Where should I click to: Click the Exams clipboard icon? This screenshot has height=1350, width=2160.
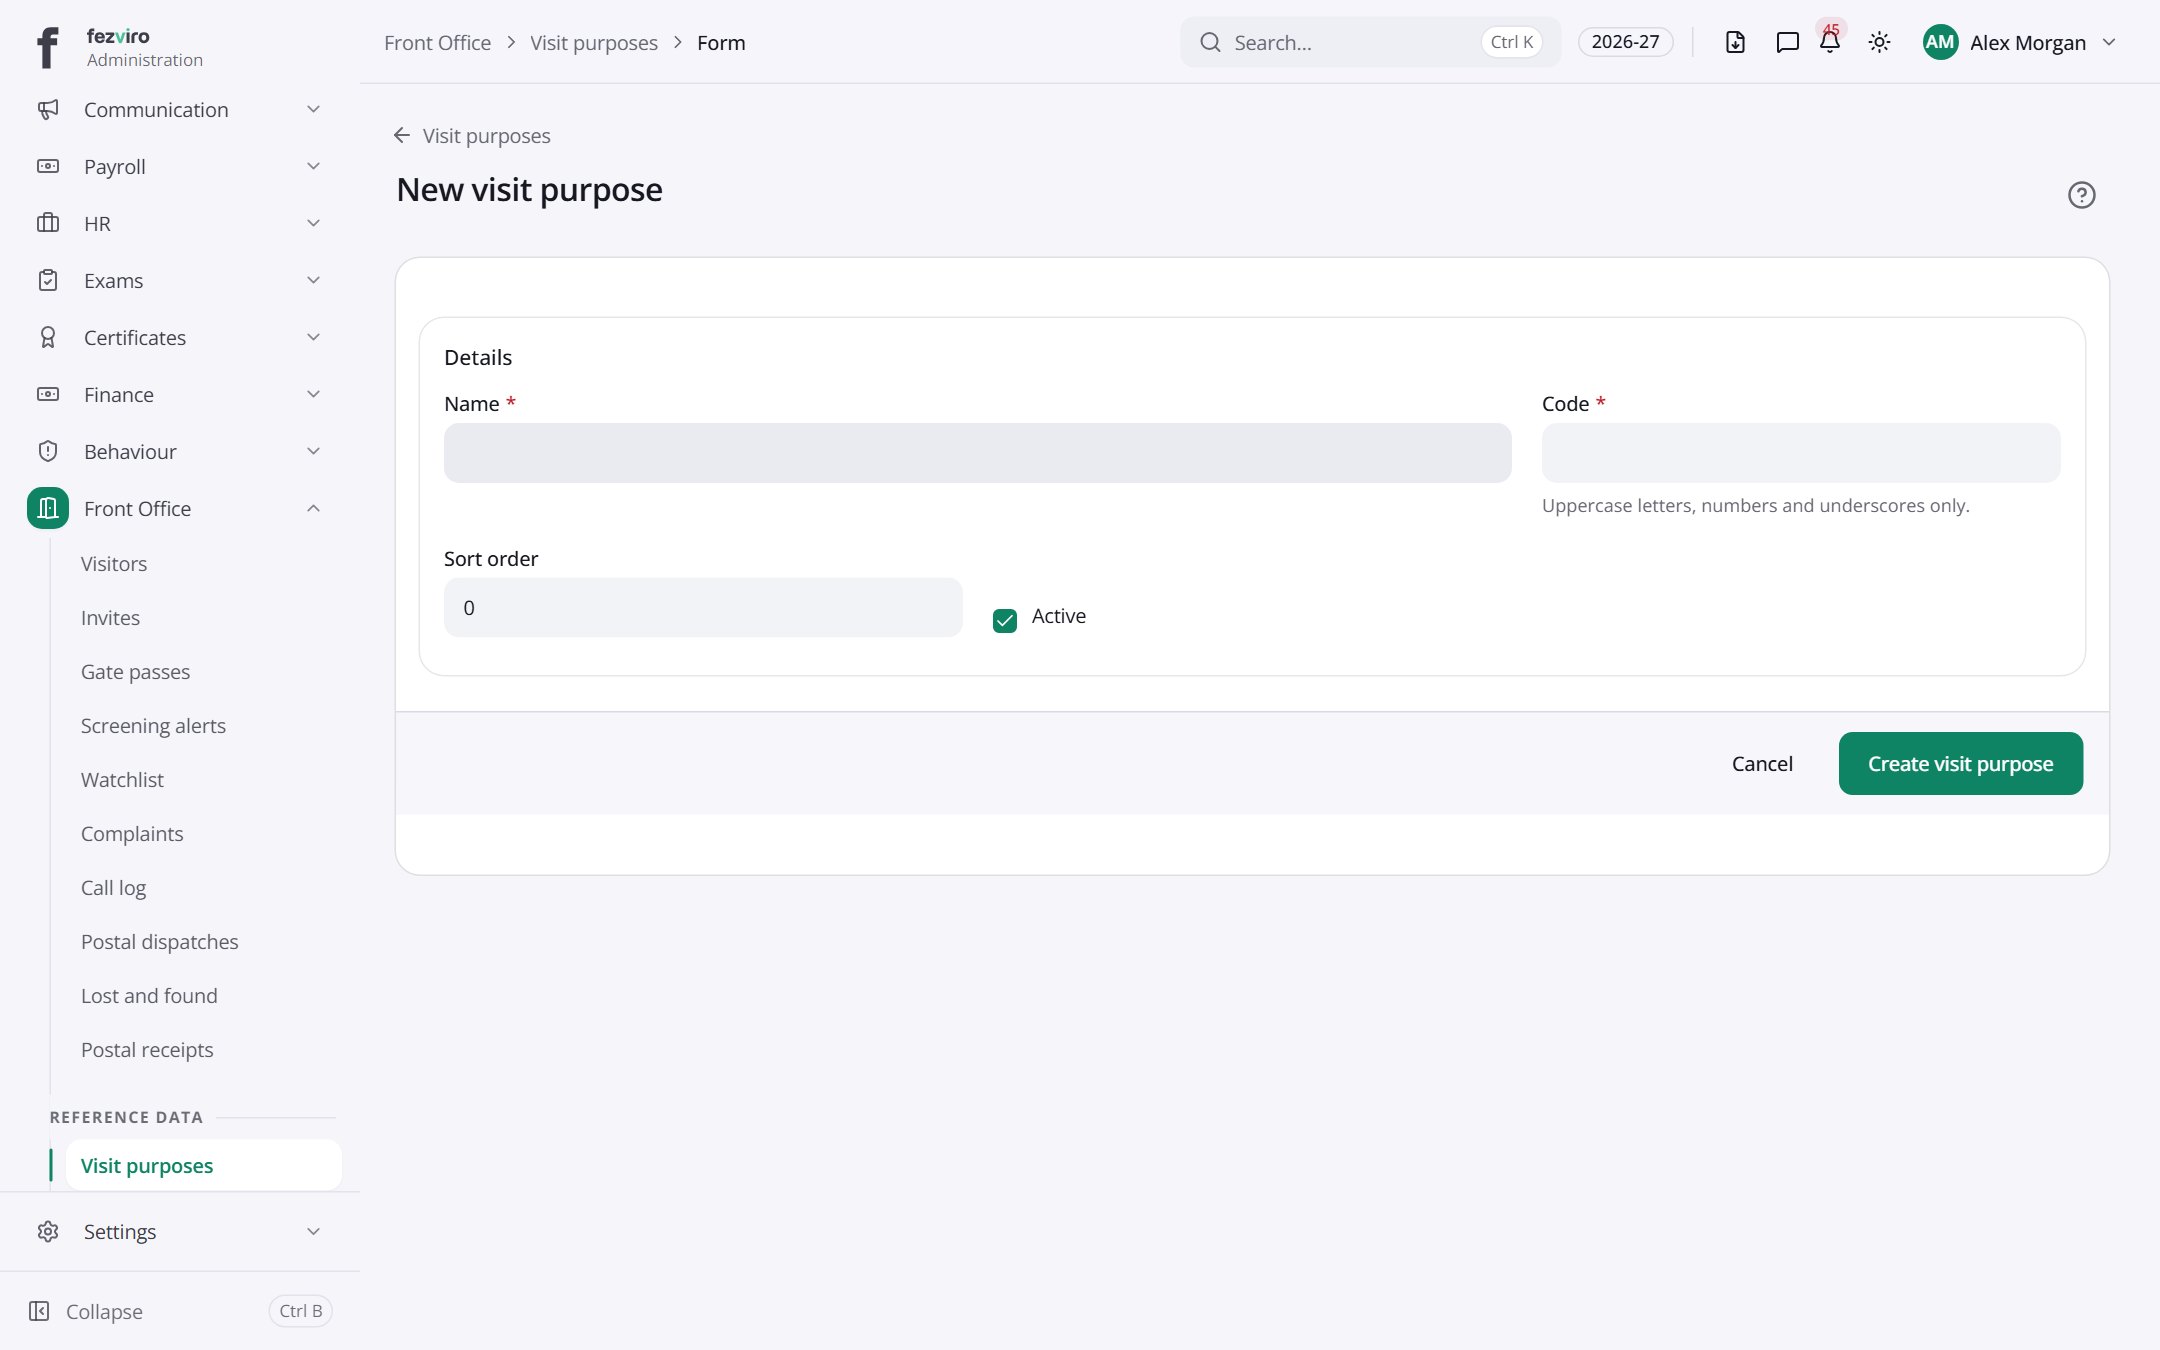coord(48,281)
